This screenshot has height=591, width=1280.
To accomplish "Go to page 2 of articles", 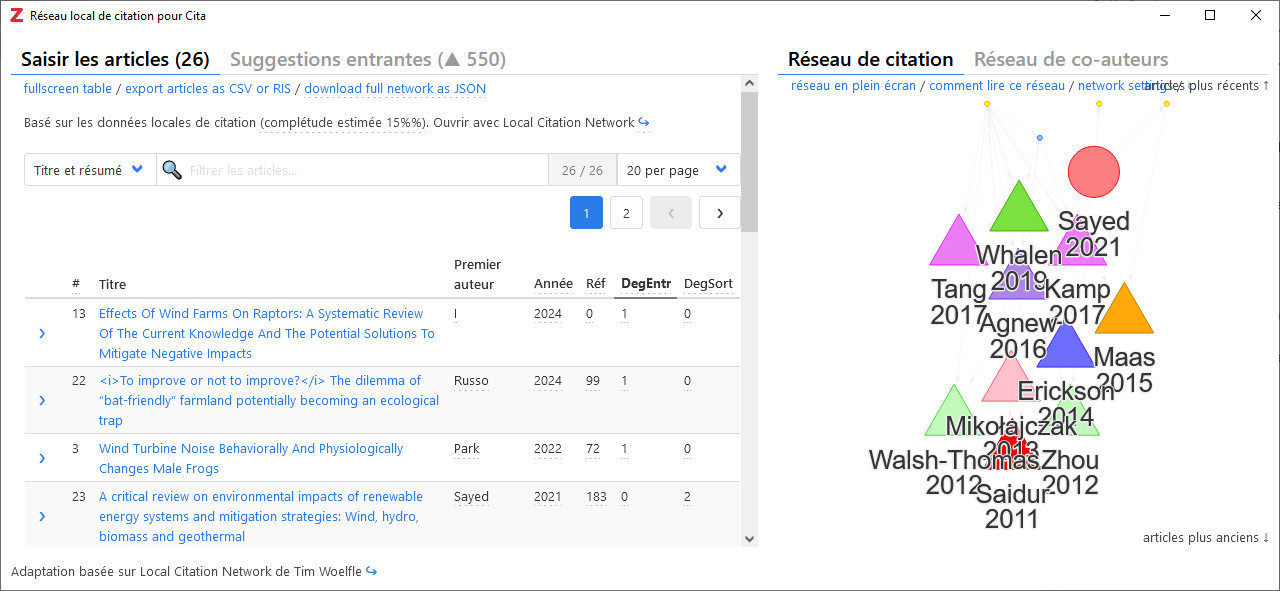I will tap(626, 213).
